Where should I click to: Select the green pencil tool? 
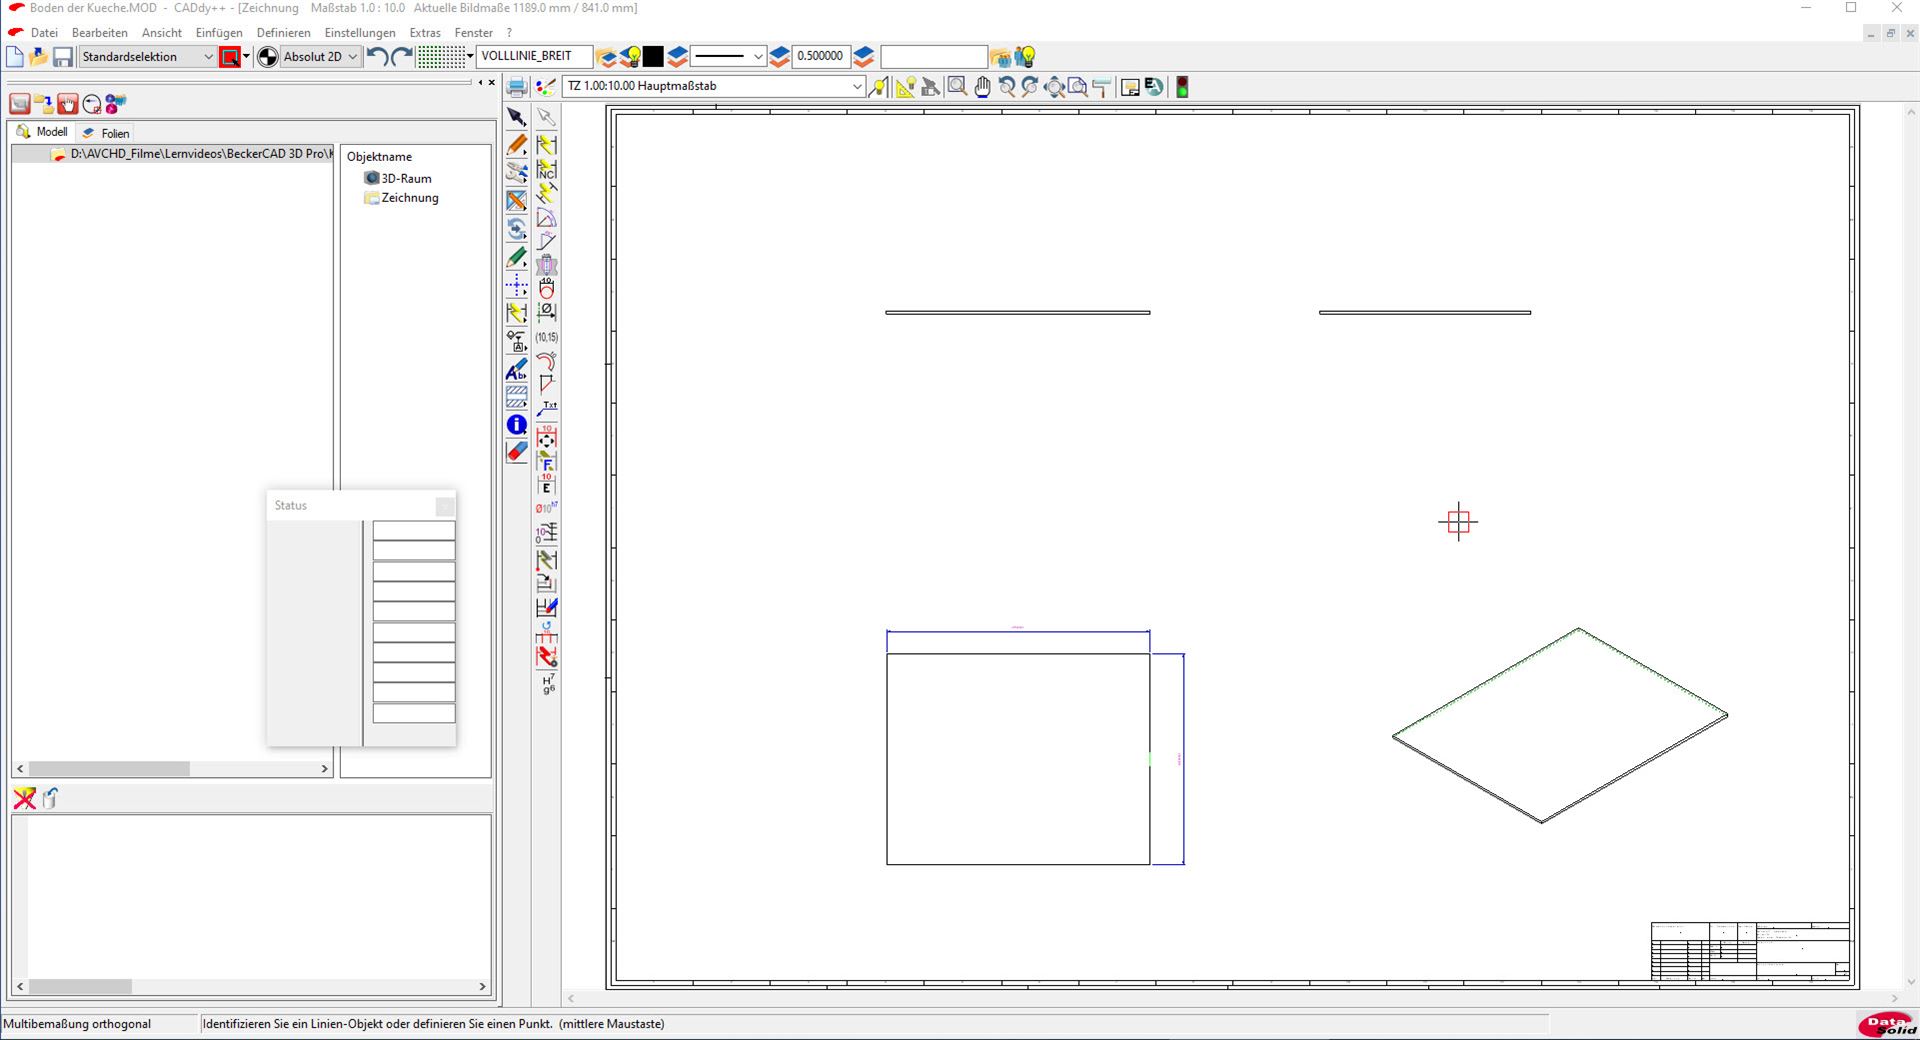(x=516, y=257)
